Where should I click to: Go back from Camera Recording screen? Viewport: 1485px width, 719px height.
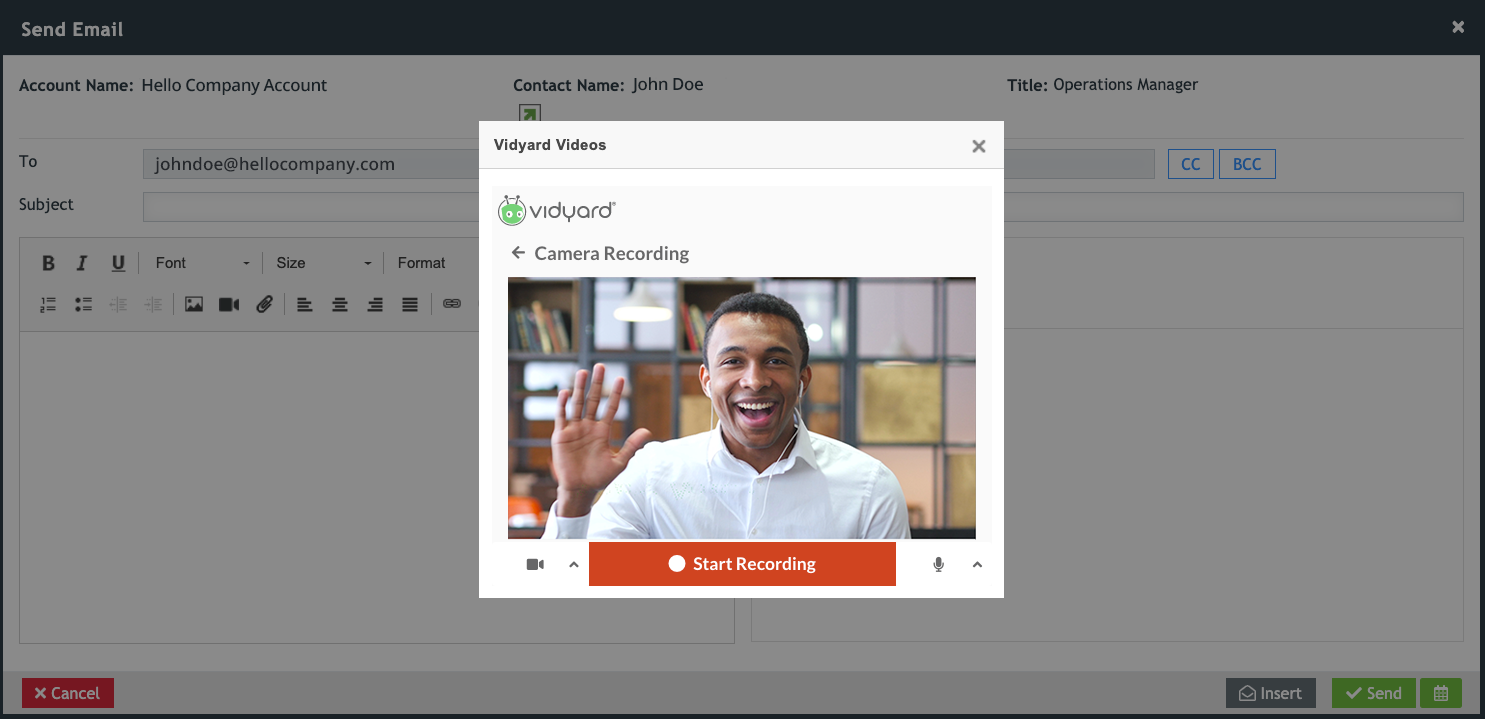(519, 253)
